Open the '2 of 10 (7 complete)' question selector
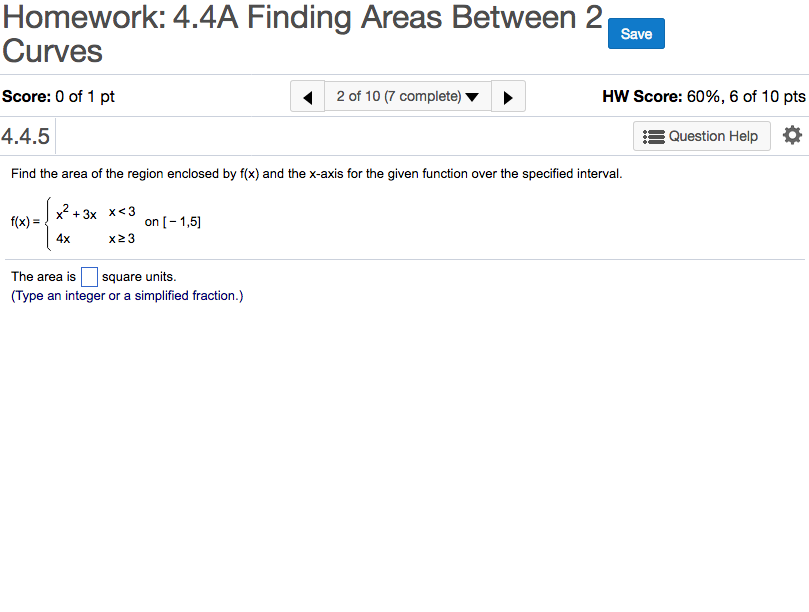The width and height of the screenshot is (809, 612). coord(399,97)
